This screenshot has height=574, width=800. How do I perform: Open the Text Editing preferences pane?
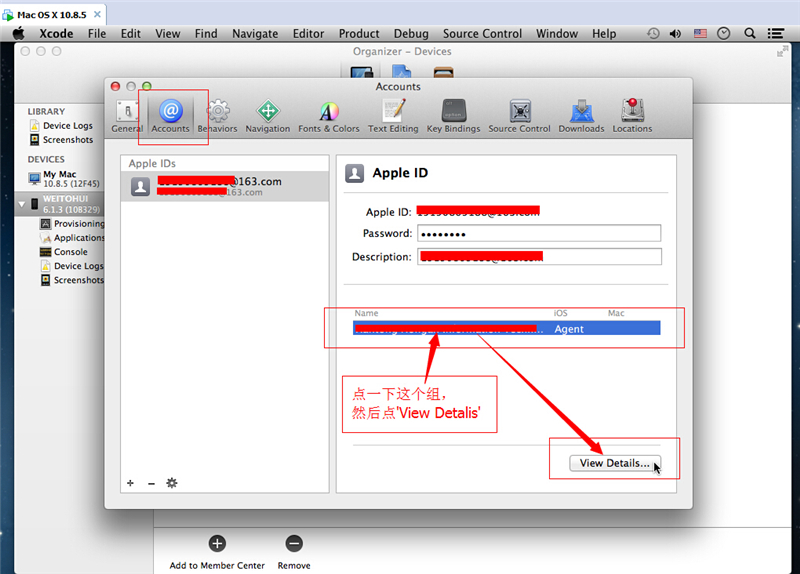tap(393, 116)
